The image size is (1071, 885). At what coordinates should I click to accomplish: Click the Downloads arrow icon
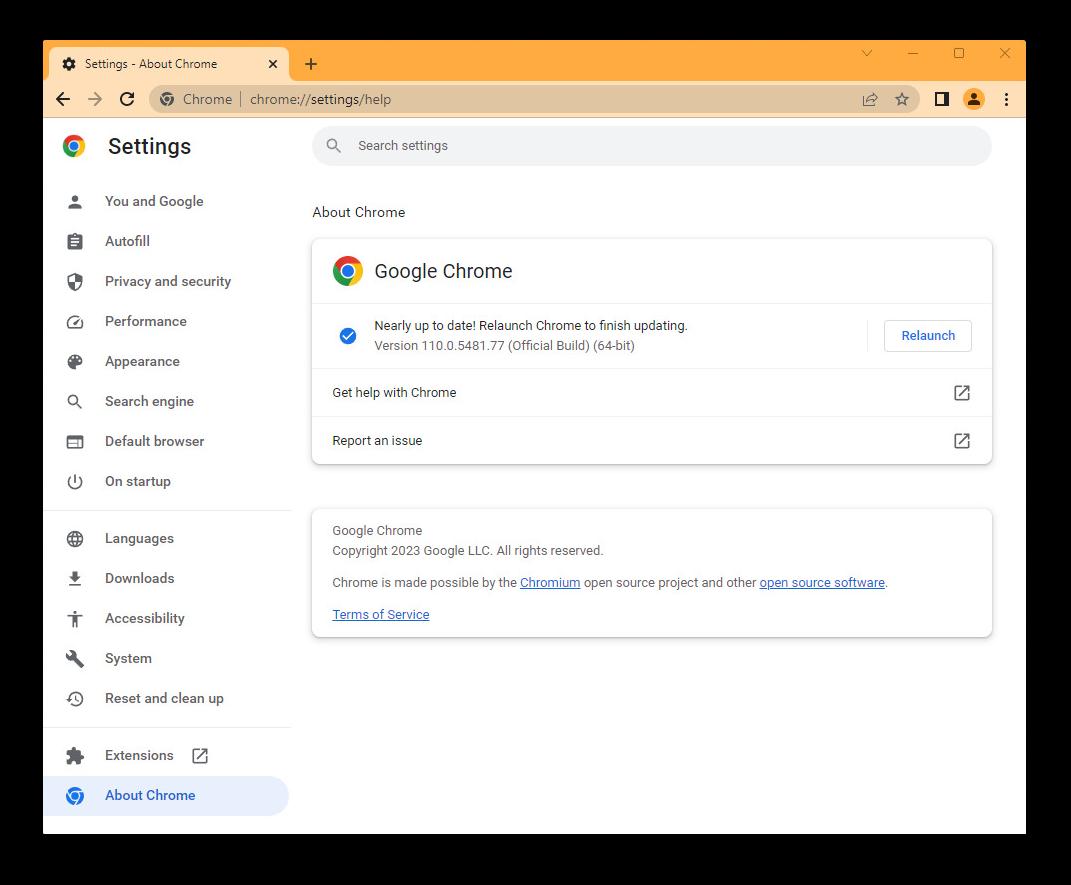click(x=75, y=578)
